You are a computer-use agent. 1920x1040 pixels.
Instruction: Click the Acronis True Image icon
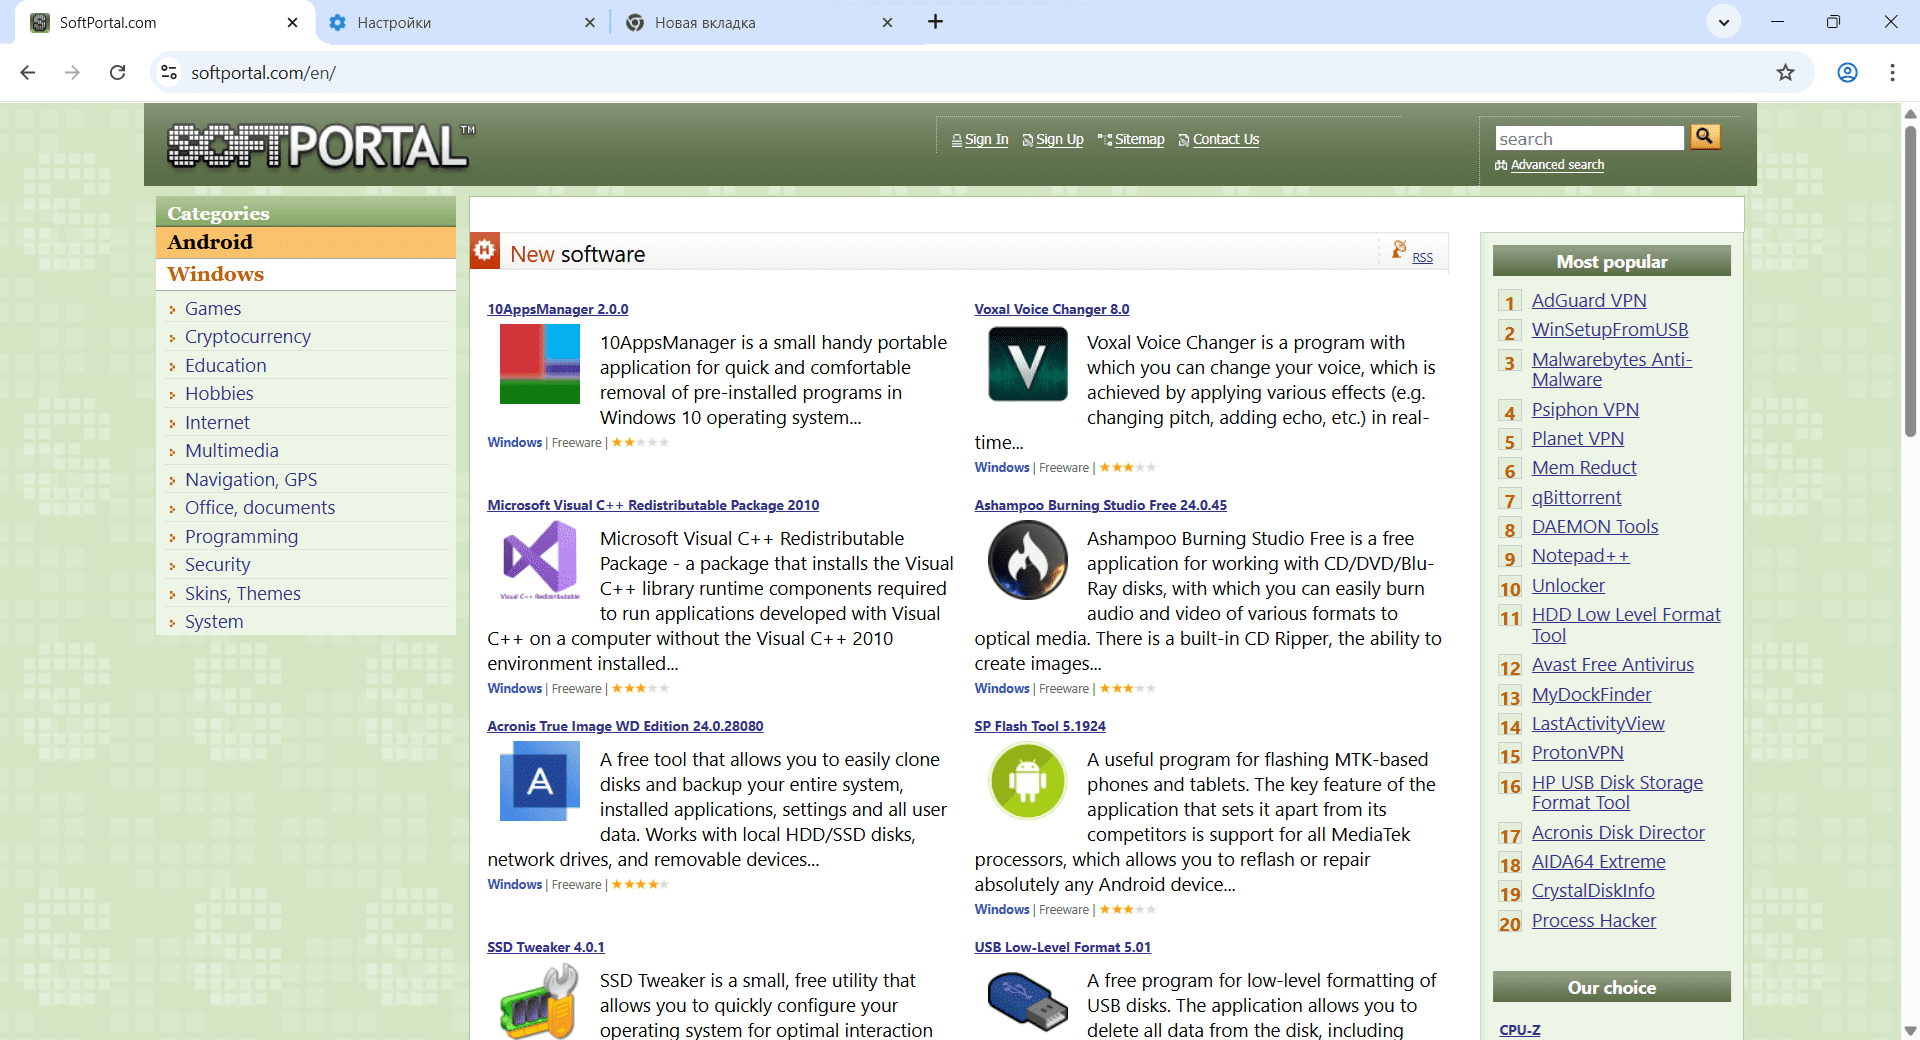click(x=540, y=781)
